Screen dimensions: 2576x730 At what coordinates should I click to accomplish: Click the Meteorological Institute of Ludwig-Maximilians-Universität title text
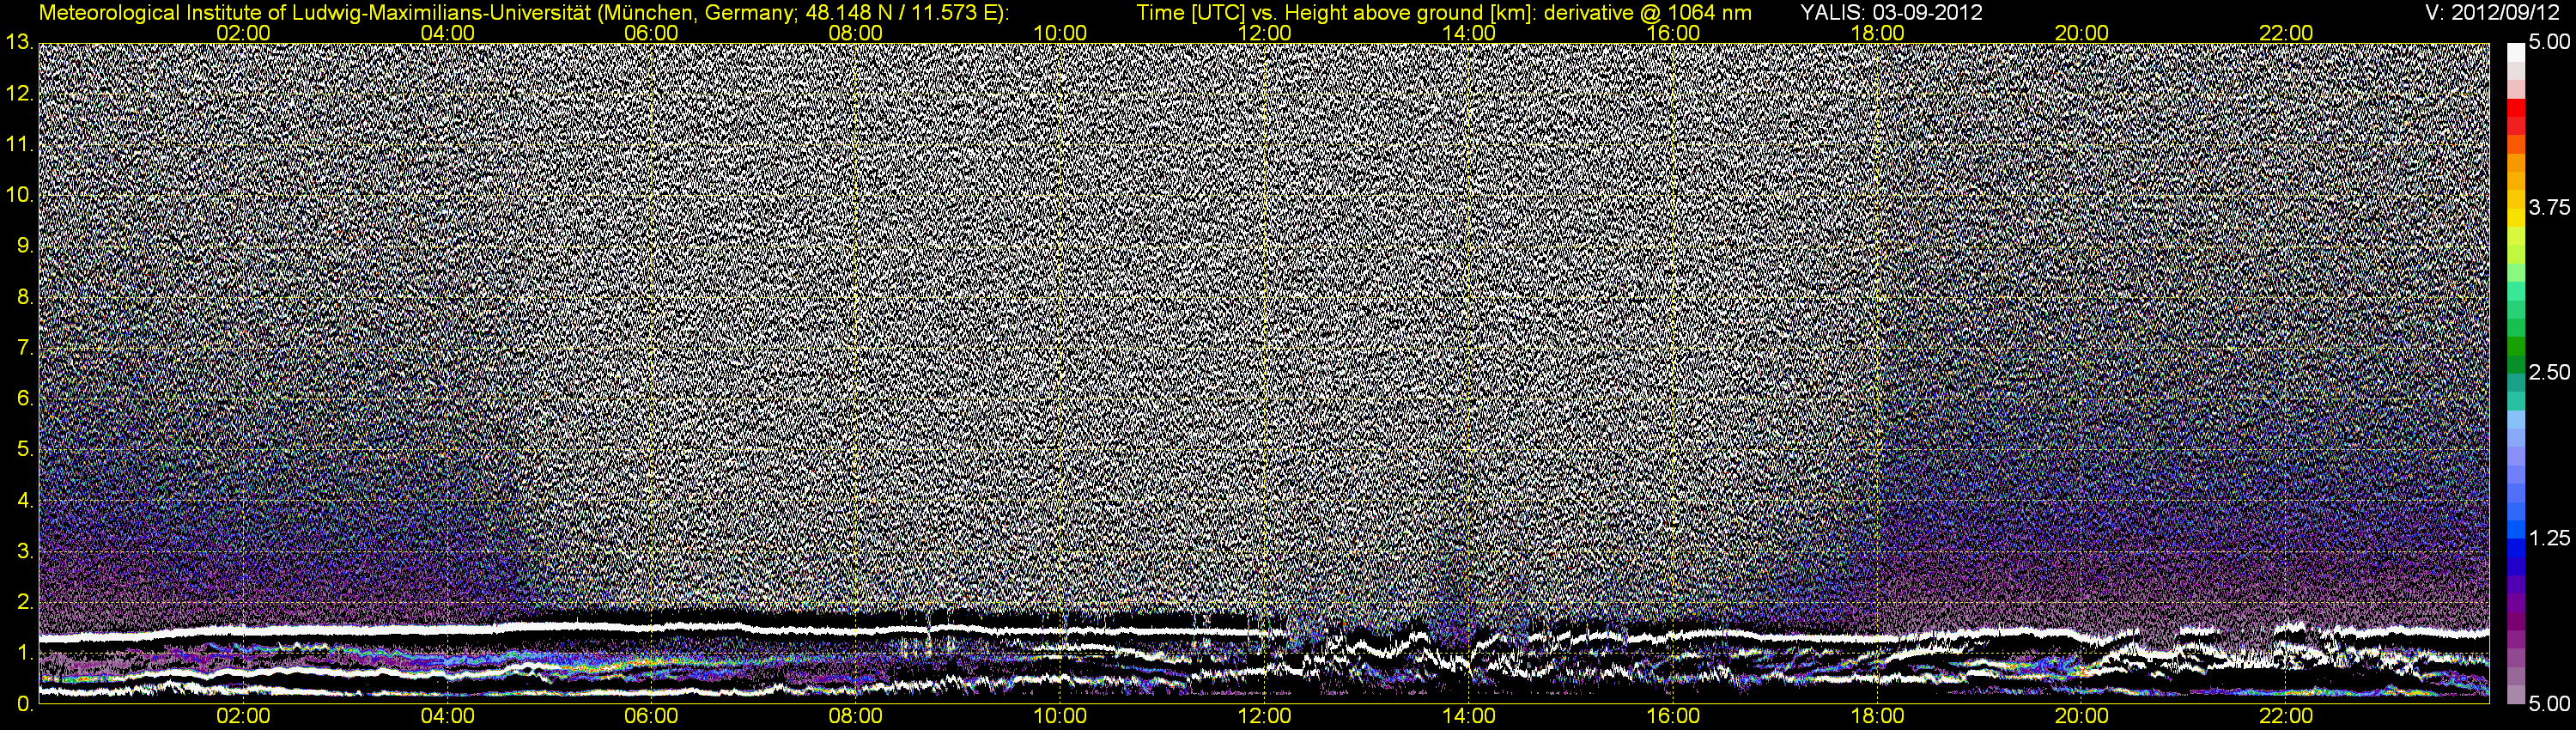coord(524,13)
